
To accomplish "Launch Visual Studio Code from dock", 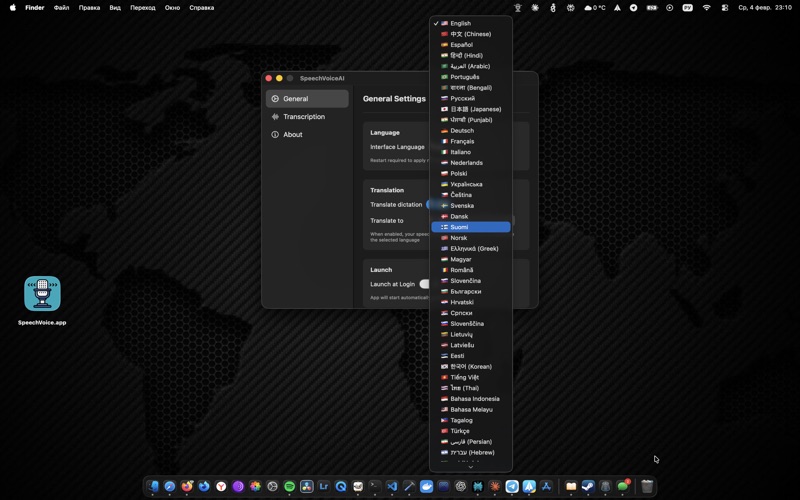I will coord(392,487).
